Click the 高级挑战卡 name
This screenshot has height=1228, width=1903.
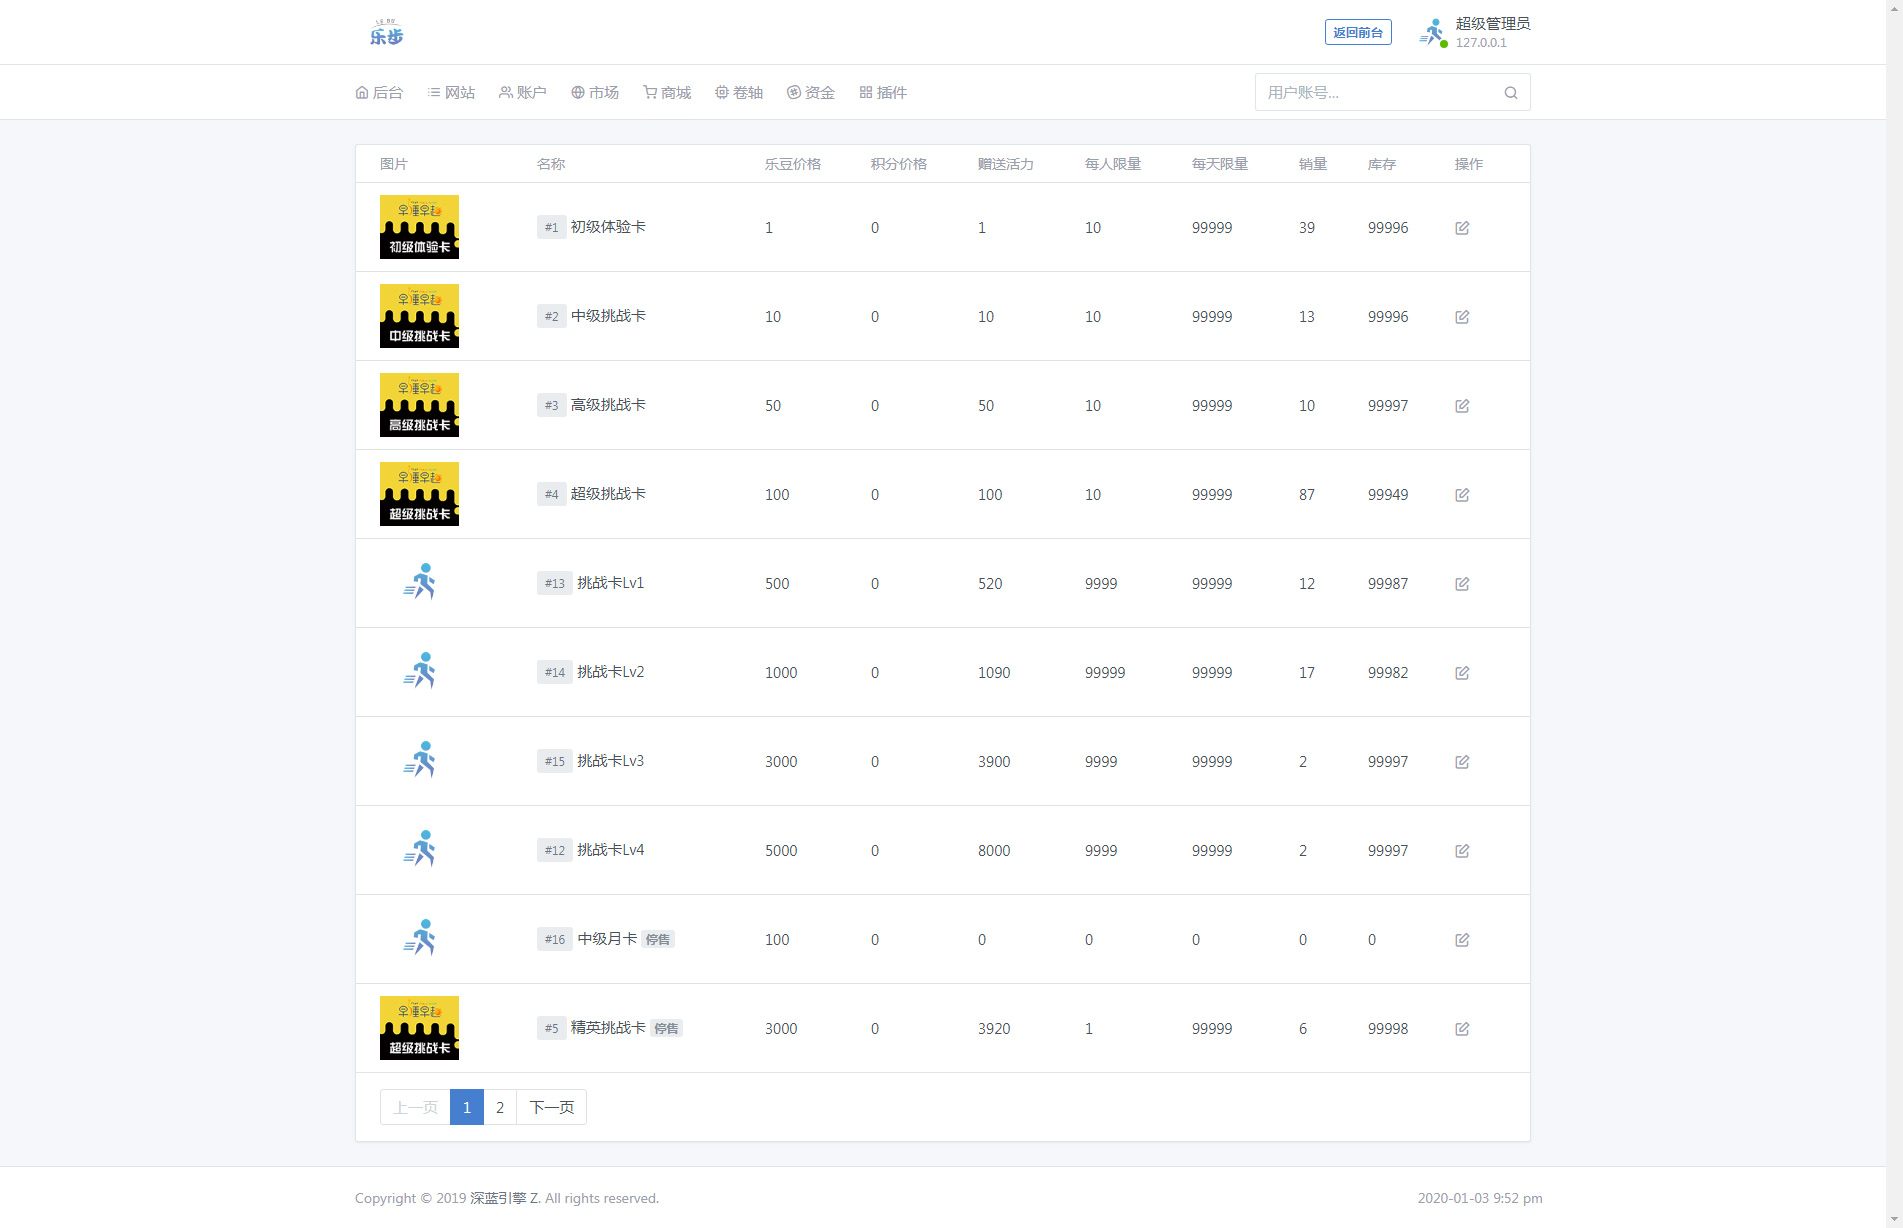pyautogui.click(x=608, y=405)
